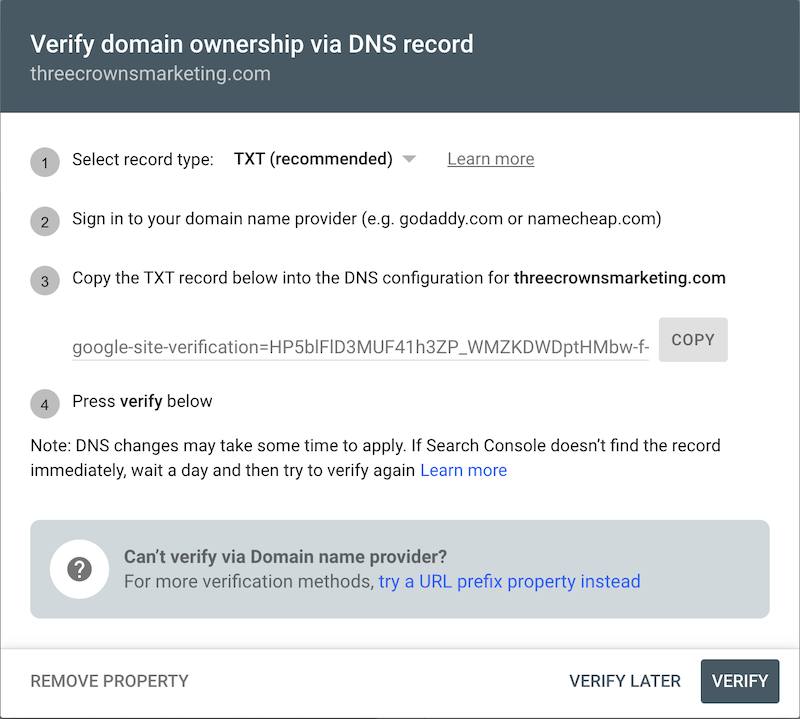The height and width of the screenshot is (719, 800).
Task: Click the step 3 number circle
Action: click(x=45, y=281)
